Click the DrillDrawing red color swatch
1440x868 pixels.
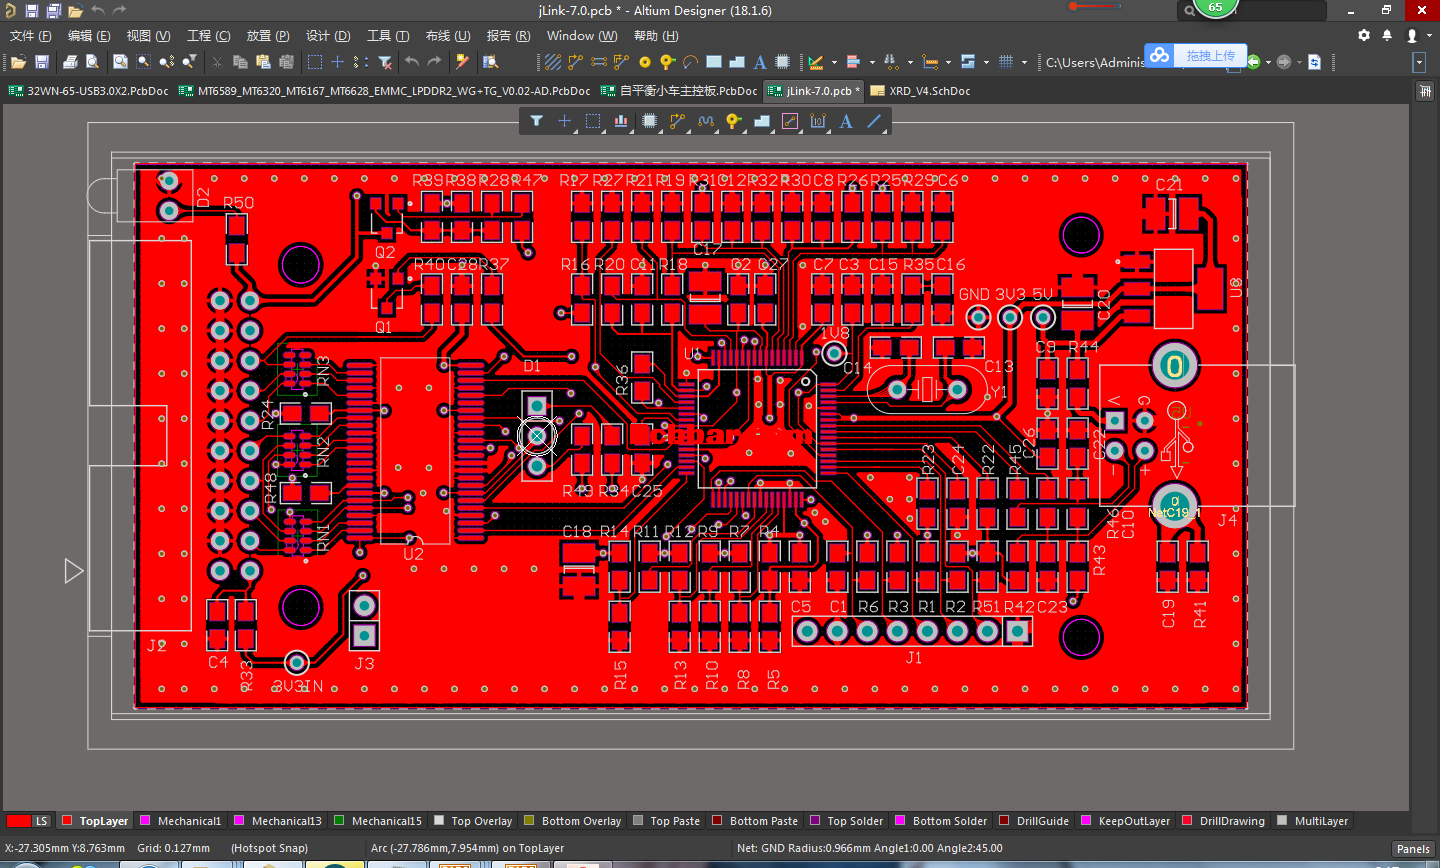point(1187,820)
